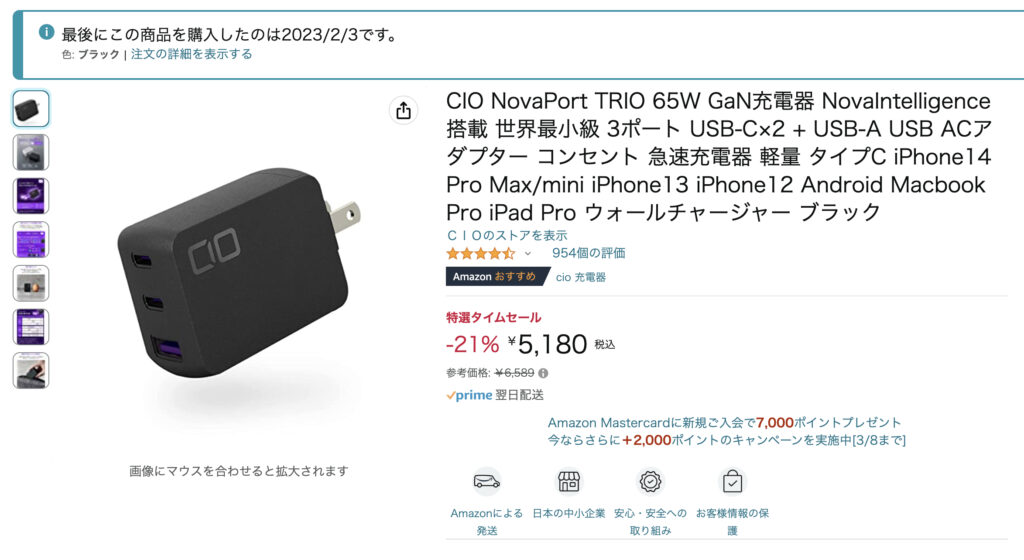Select the second product thumbnail
The image size is (1024, 560).
(x=31, y=152)
